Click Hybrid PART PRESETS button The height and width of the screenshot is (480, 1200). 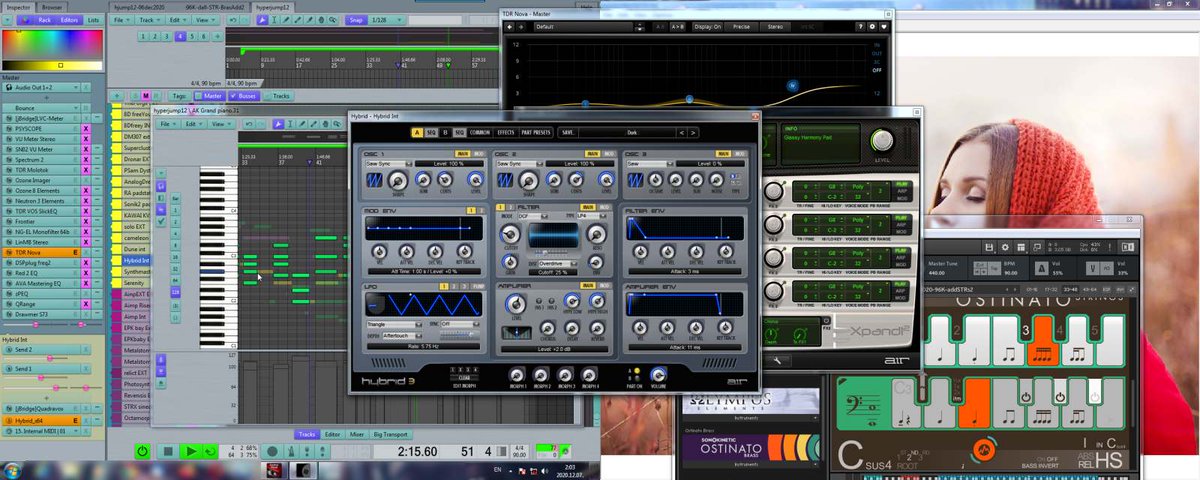coord(537,132)
